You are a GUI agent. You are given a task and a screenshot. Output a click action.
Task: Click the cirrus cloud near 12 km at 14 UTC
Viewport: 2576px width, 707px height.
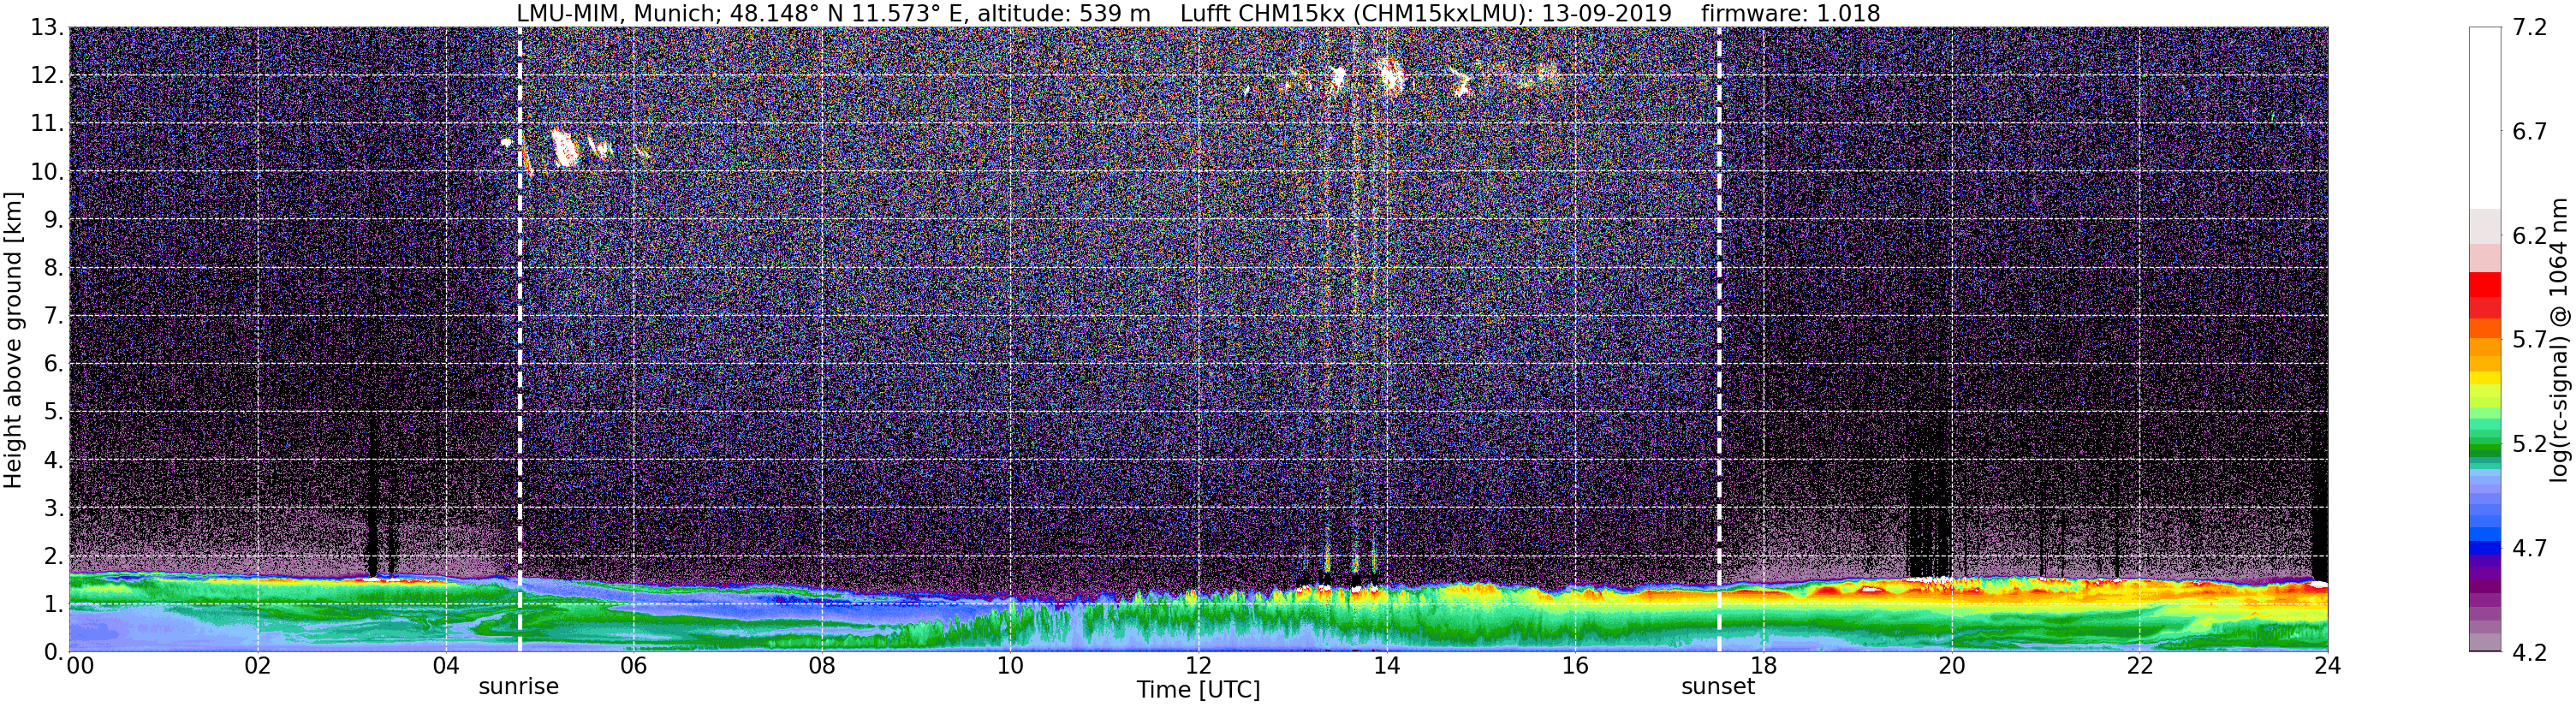(1390, 75)
